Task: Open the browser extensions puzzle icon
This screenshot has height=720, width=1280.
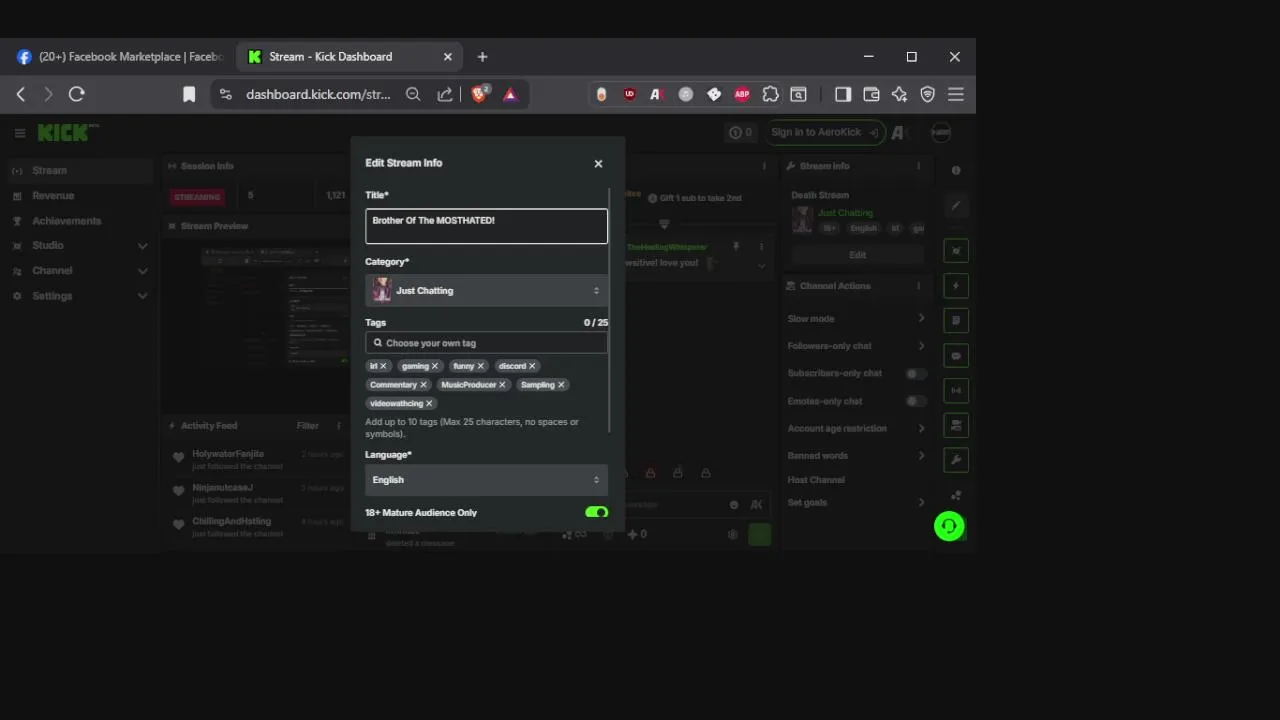Action: click(x=770, y=94)
